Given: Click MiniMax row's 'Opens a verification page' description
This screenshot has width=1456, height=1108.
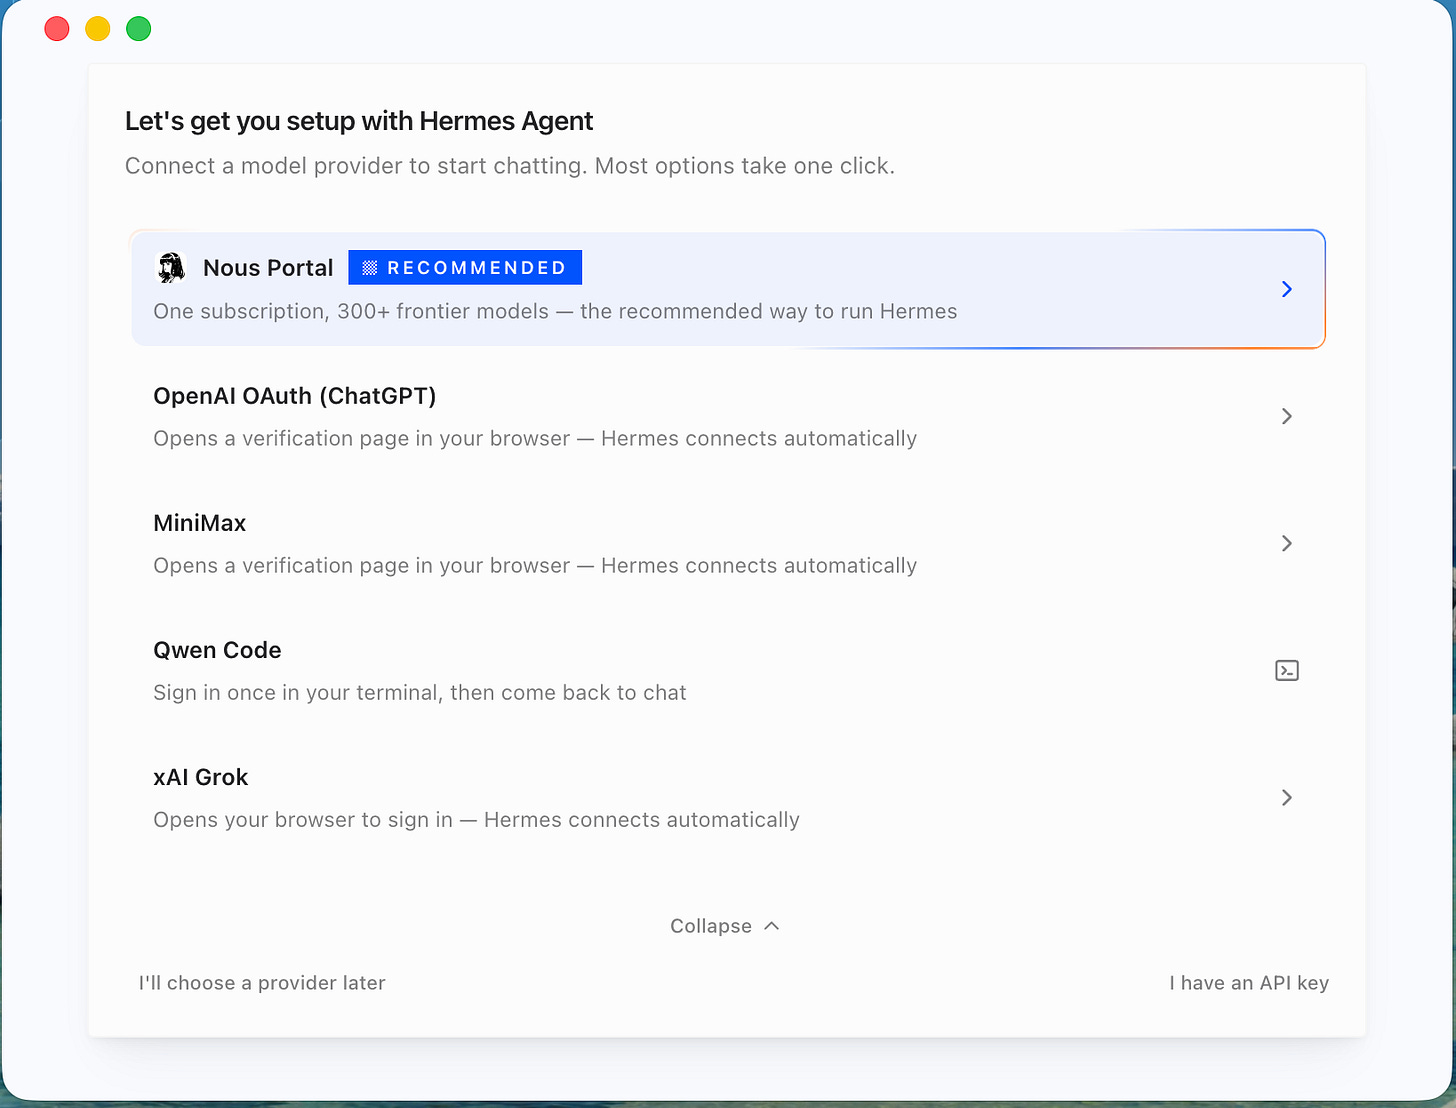Looking at the screenshot, I should (x=535, y=565).
